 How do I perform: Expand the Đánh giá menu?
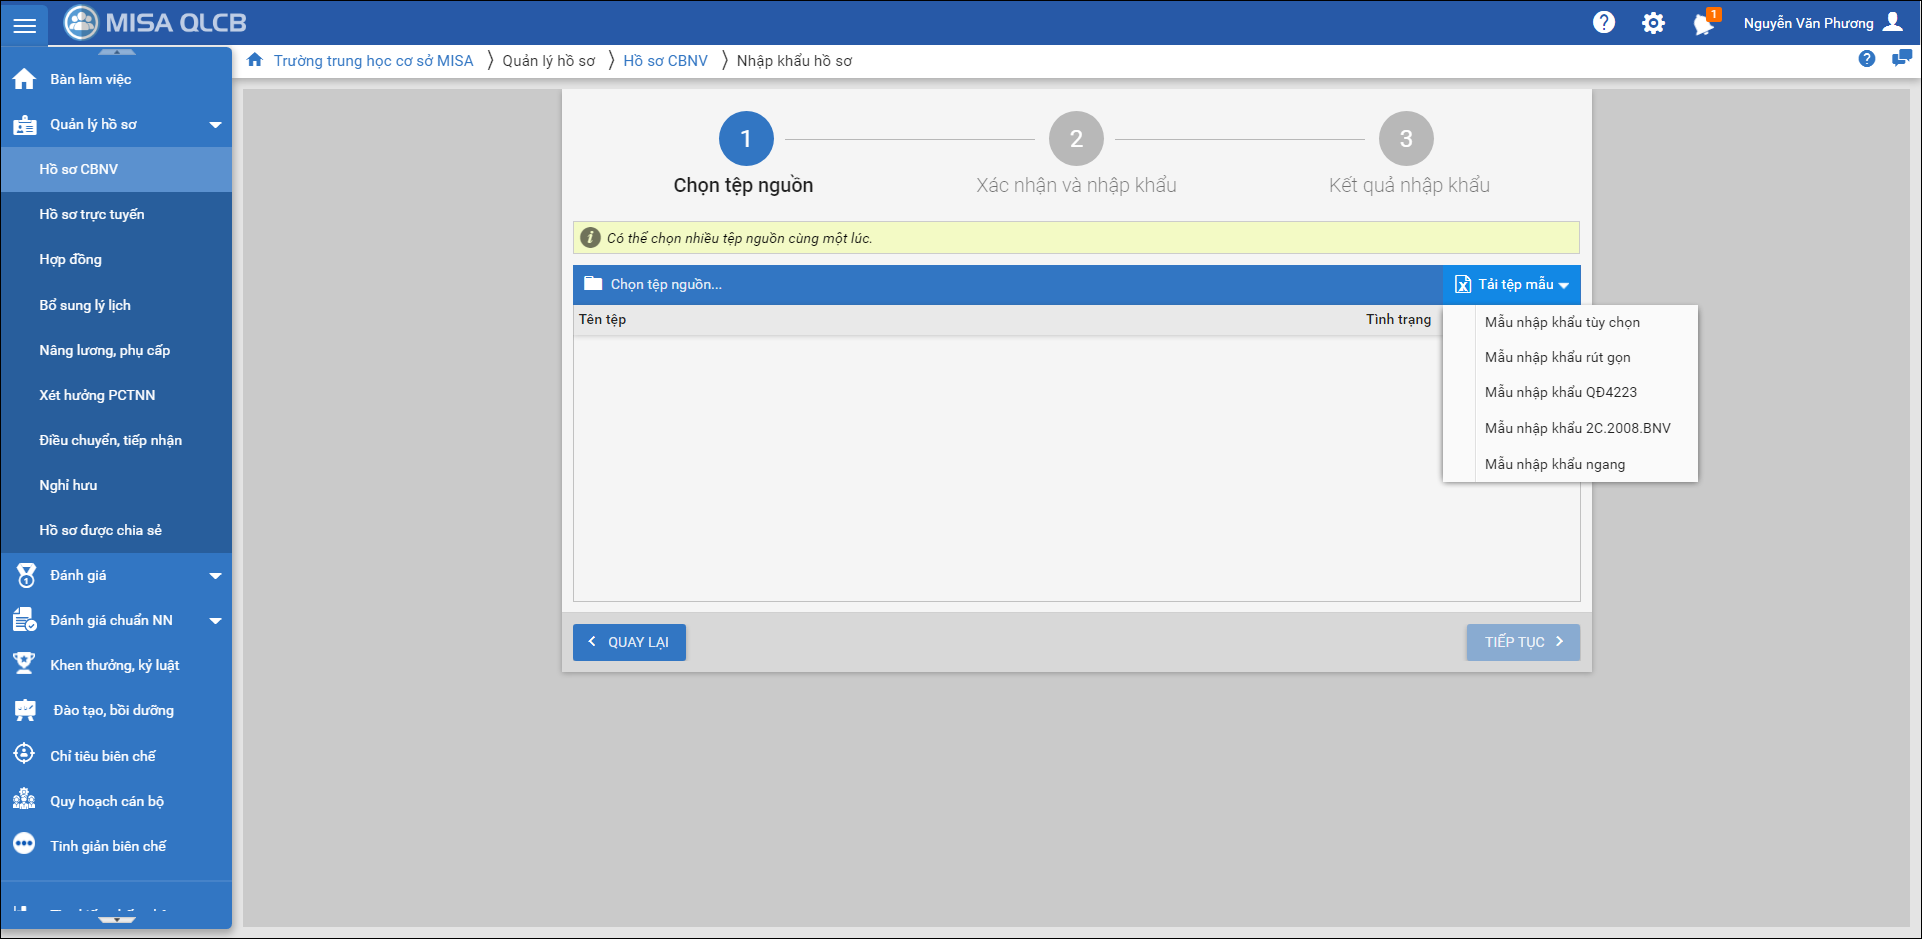(215, 576)
